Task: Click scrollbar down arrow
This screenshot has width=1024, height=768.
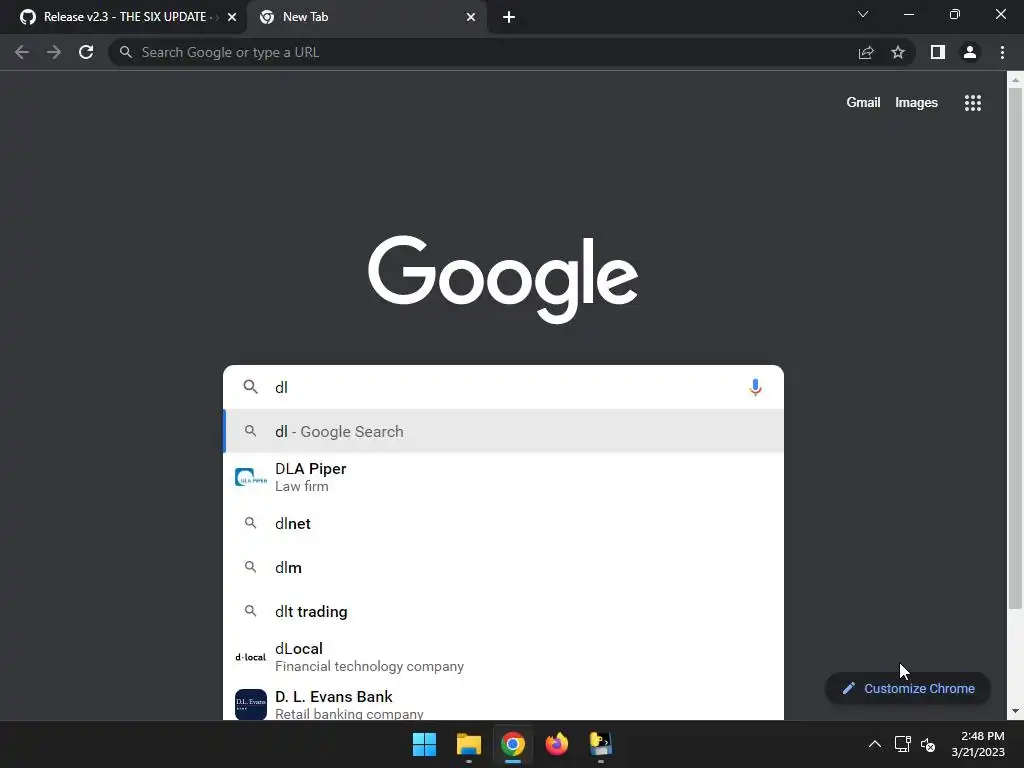Action: pyautogui.click(x=1015, y=711)
